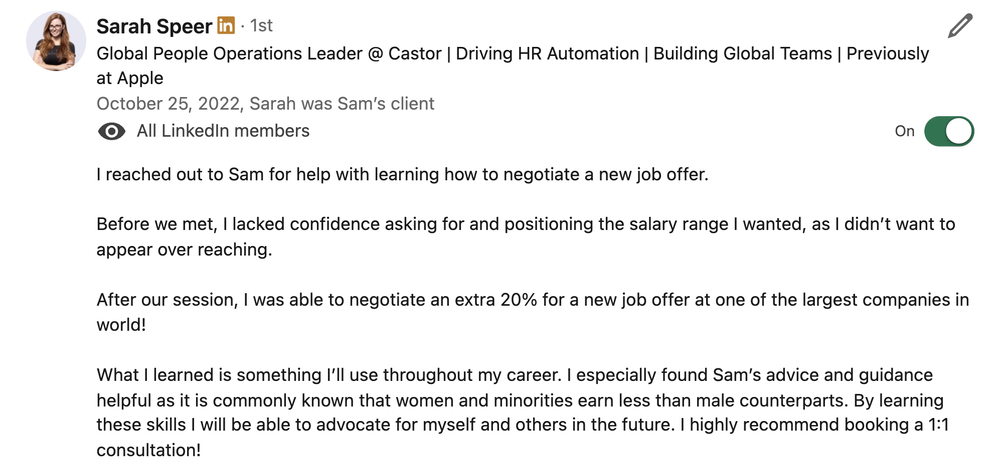Click the LinkedIn badge next to Sarah Speer
Screen dimensions: 1000x472
pos(226,26)
